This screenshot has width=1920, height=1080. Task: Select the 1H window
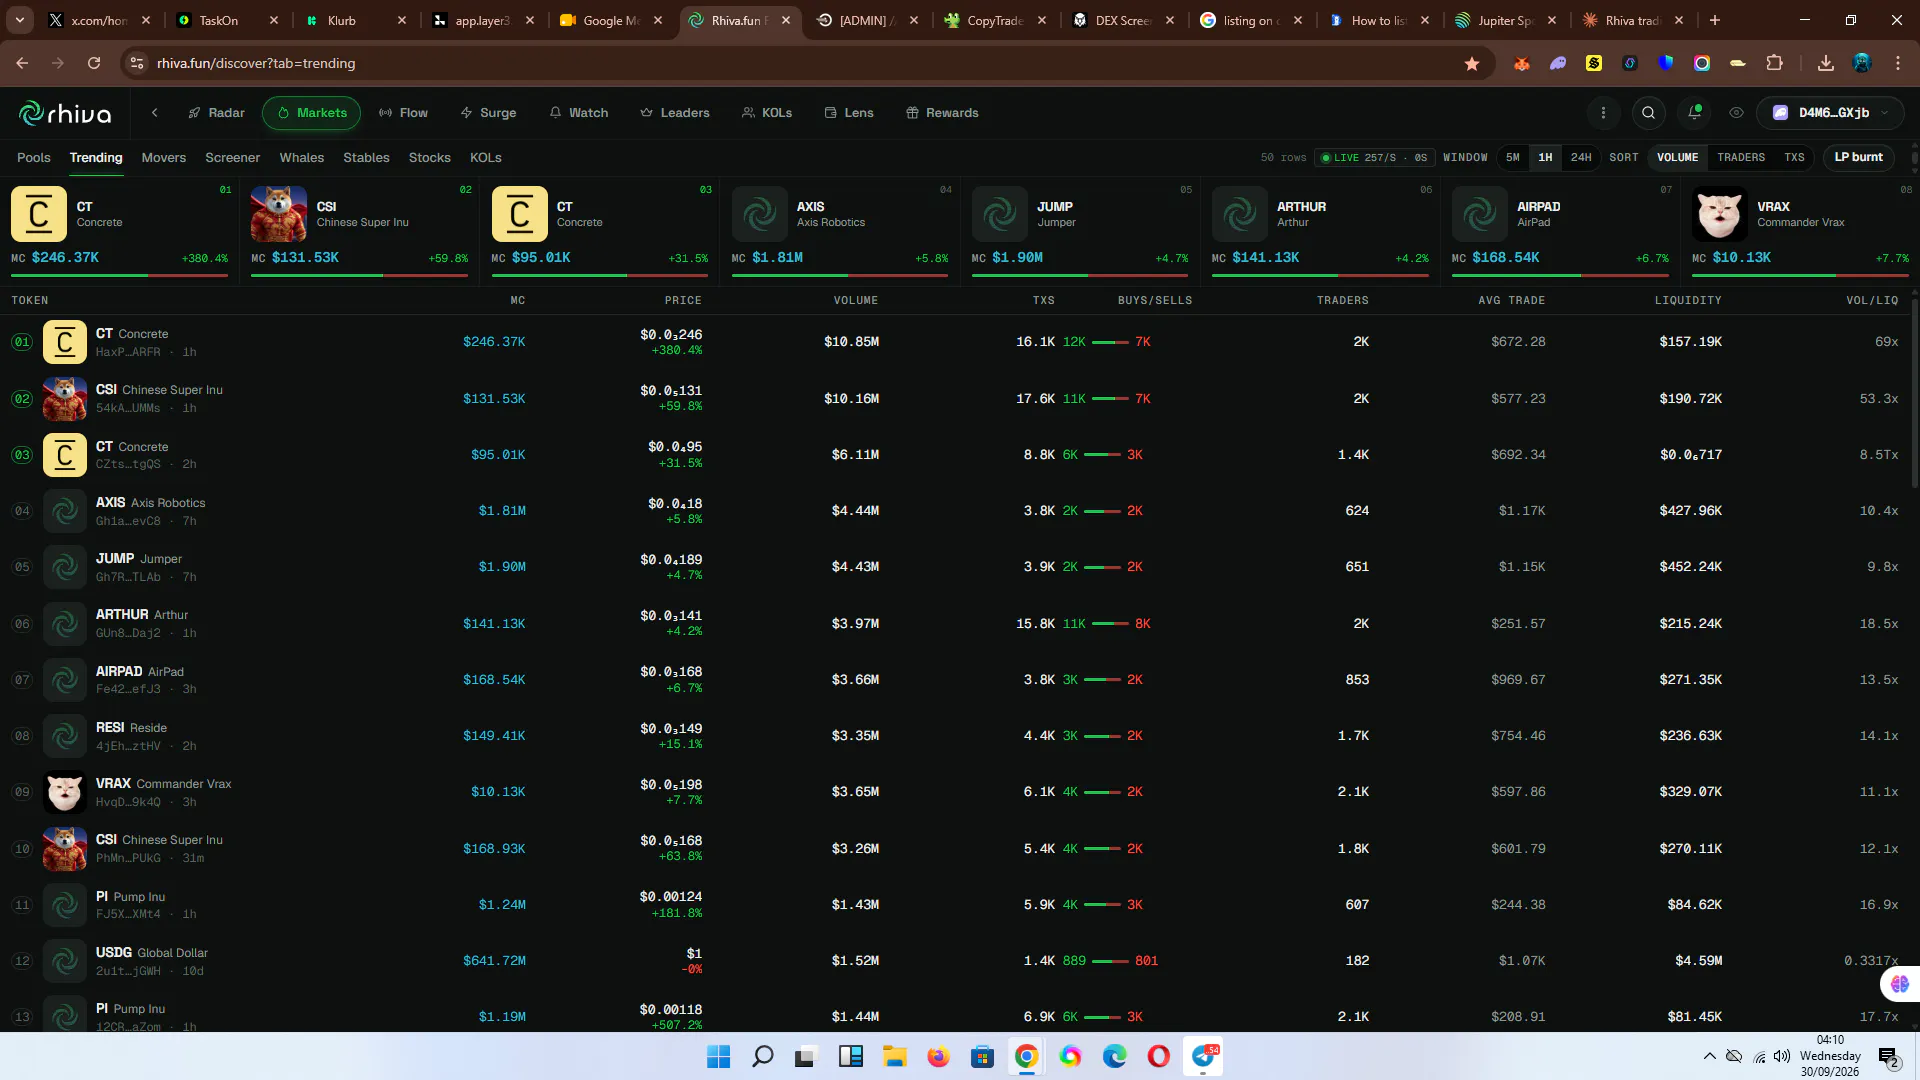(1545, 158)
